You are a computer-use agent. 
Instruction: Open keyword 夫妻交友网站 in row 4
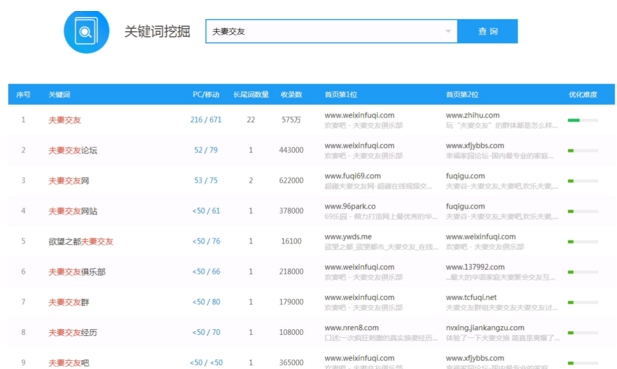[73, 211]
